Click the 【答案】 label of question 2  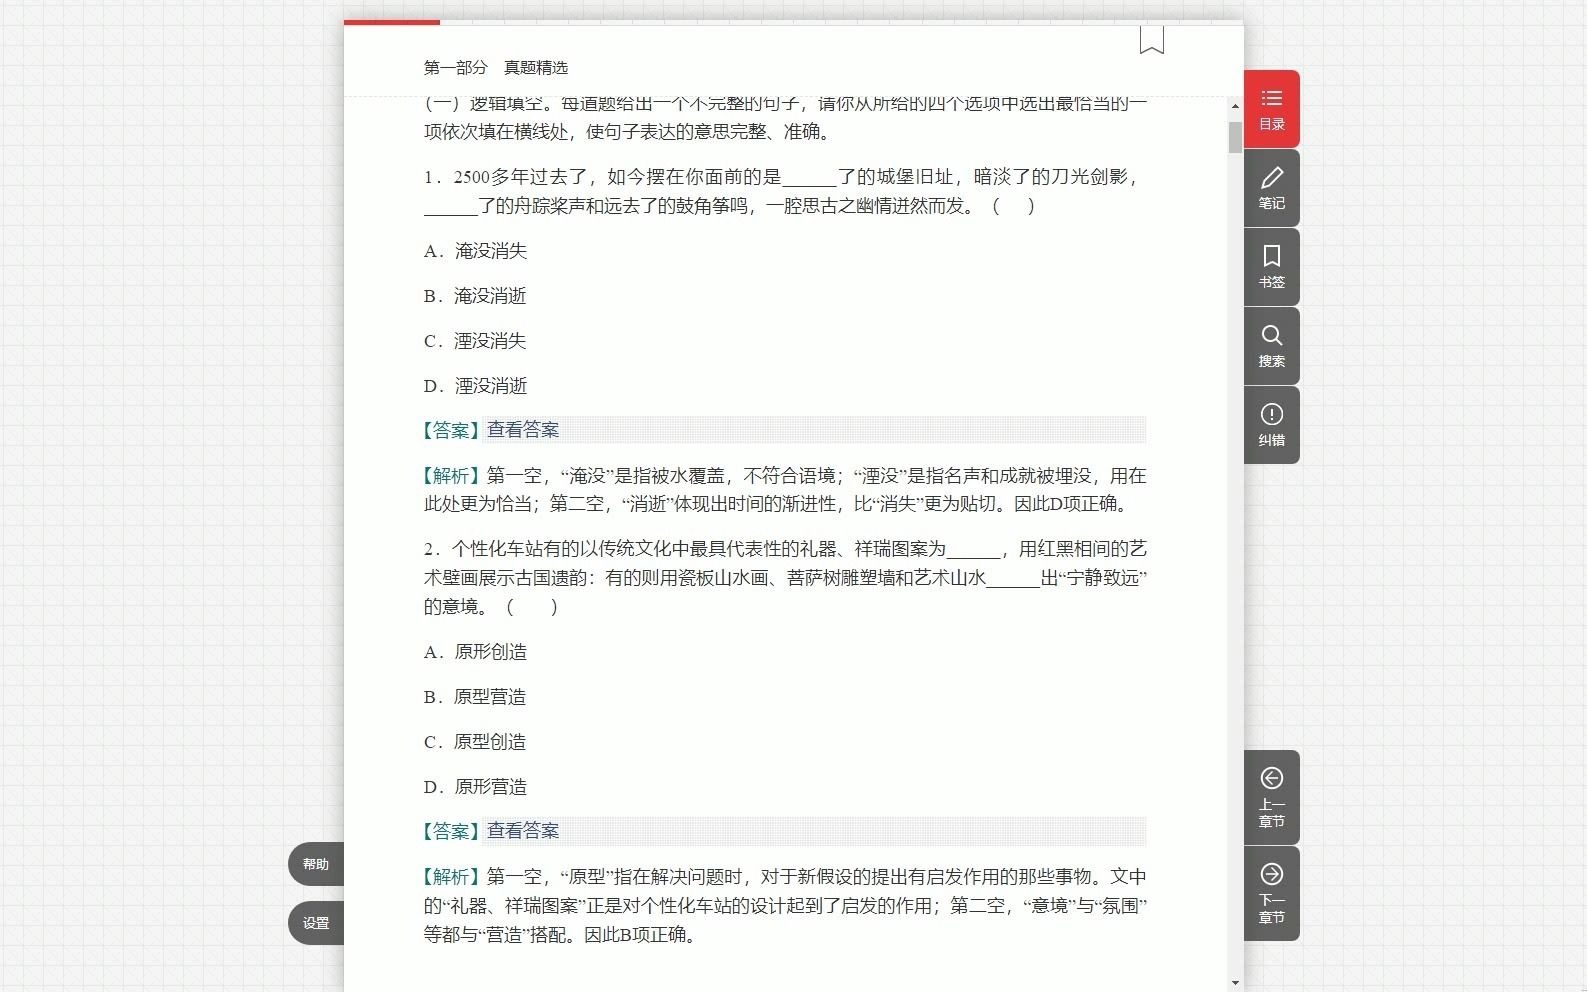click(452, 831)
